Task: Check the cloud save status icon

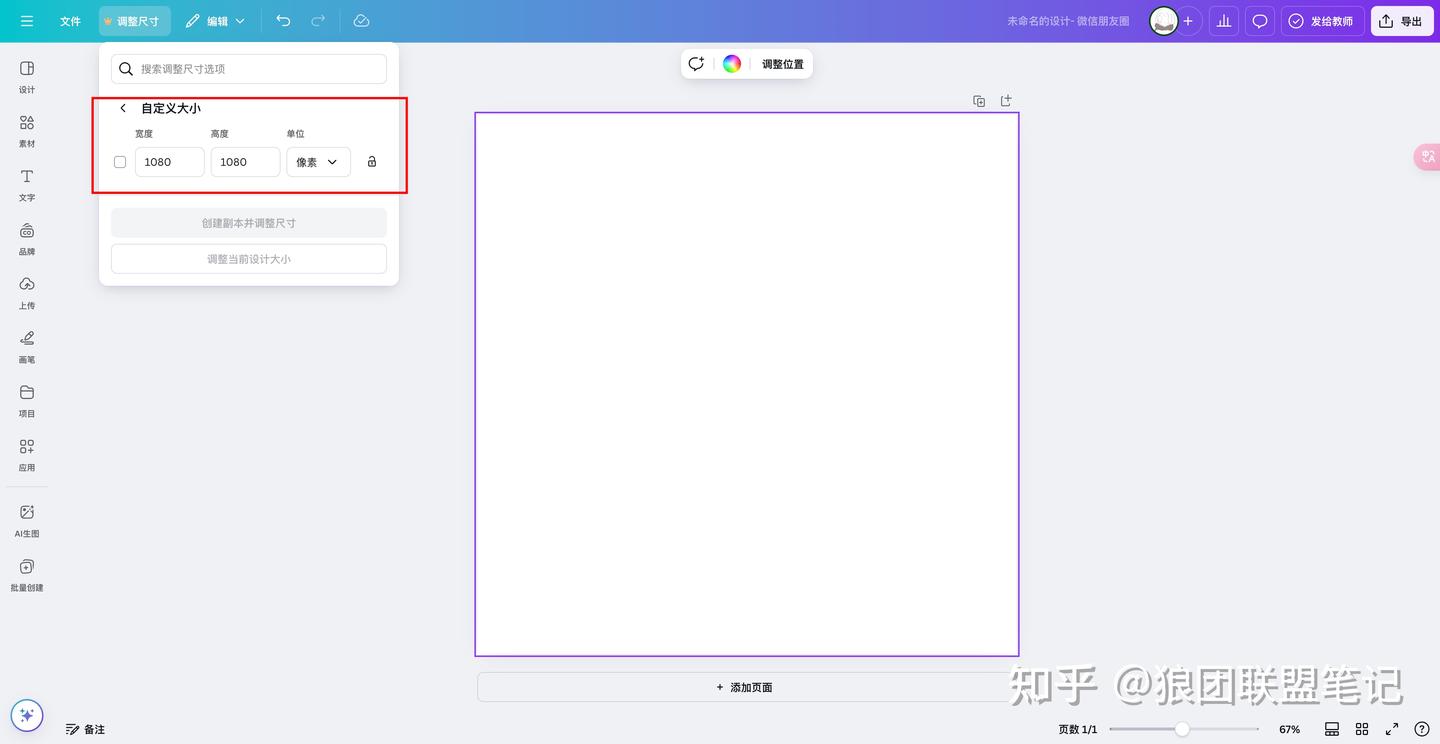Action: pos(362,21)
